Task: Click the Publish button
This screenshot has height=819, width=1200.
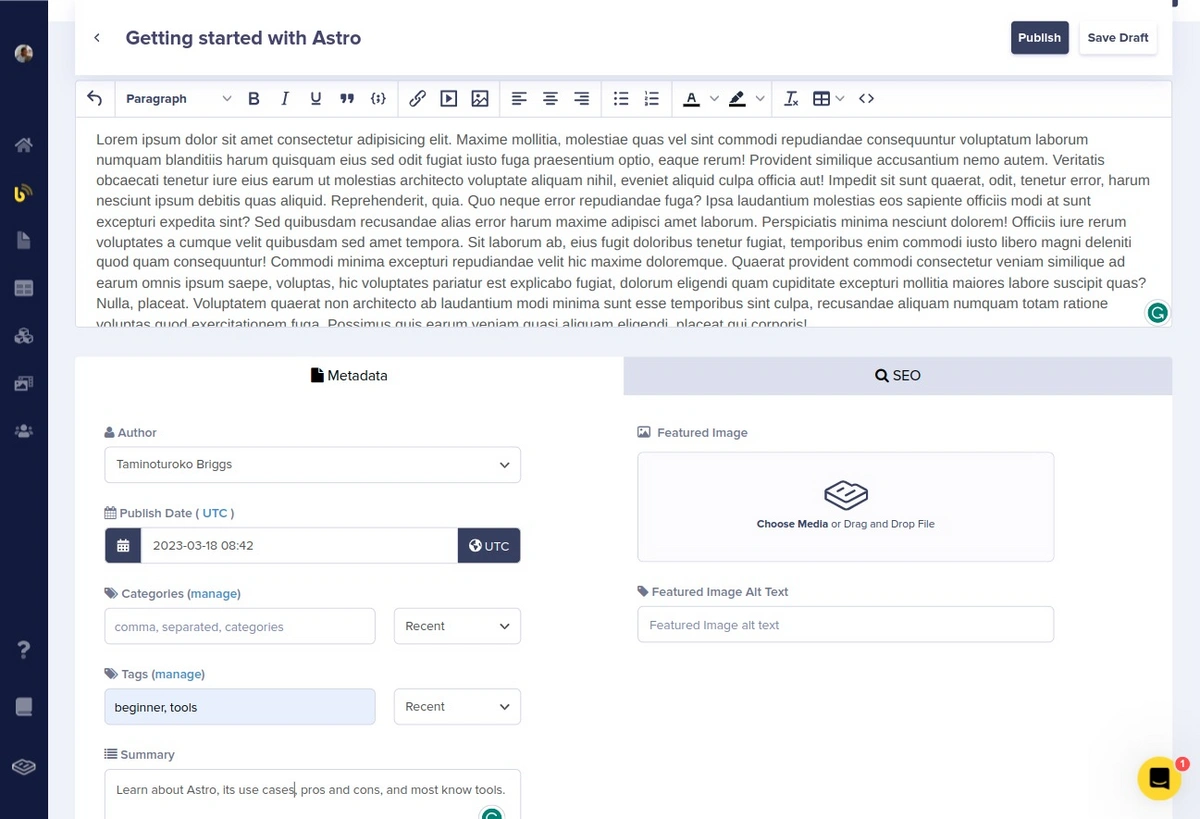Action: click(1040, 38)
